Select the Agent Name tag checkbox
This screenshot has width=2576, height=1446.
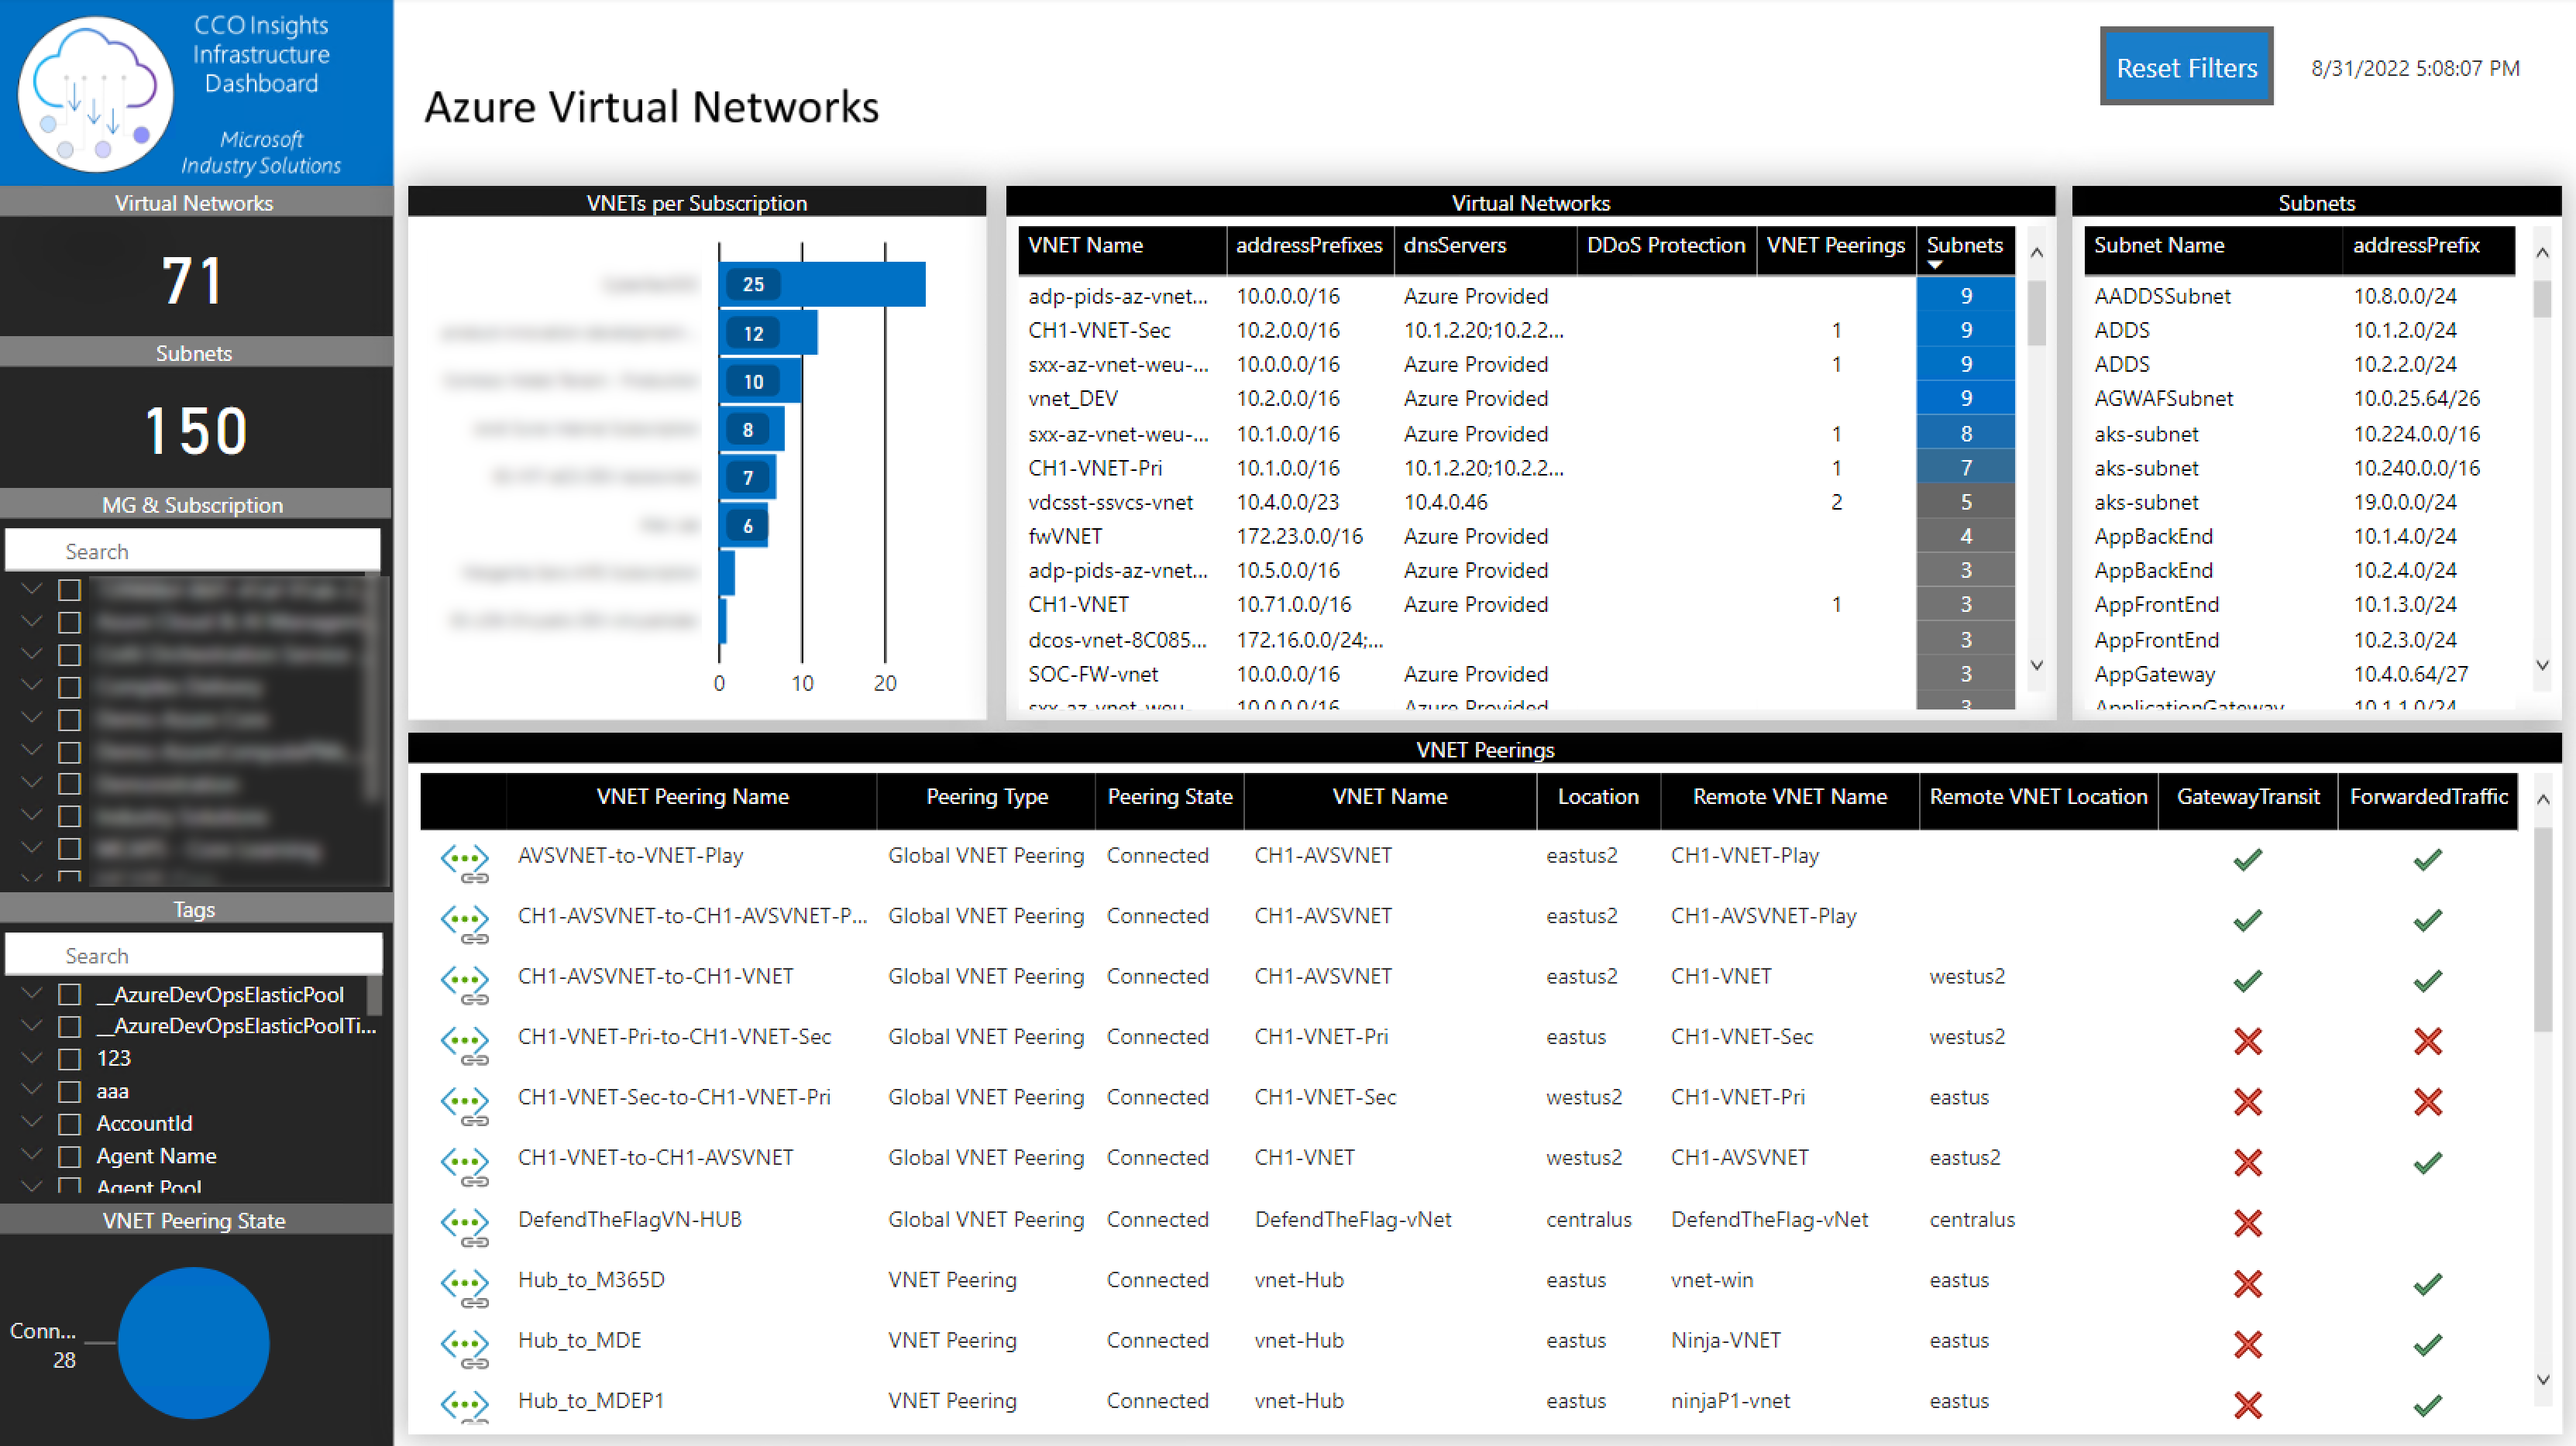[x=69, y=1157]
